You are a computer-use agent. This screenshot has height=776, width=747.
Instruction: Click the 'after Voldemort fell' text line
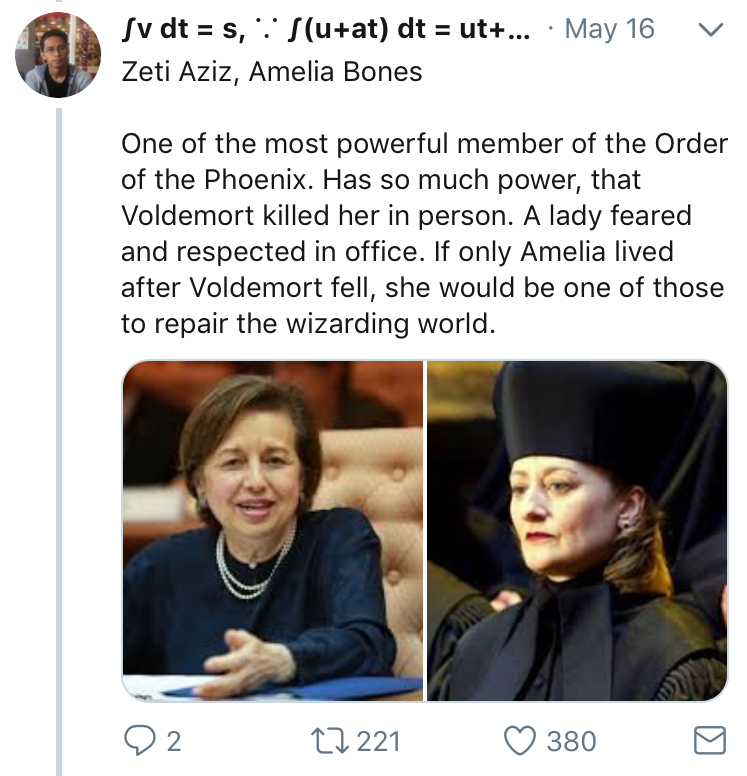pos(422,288)
